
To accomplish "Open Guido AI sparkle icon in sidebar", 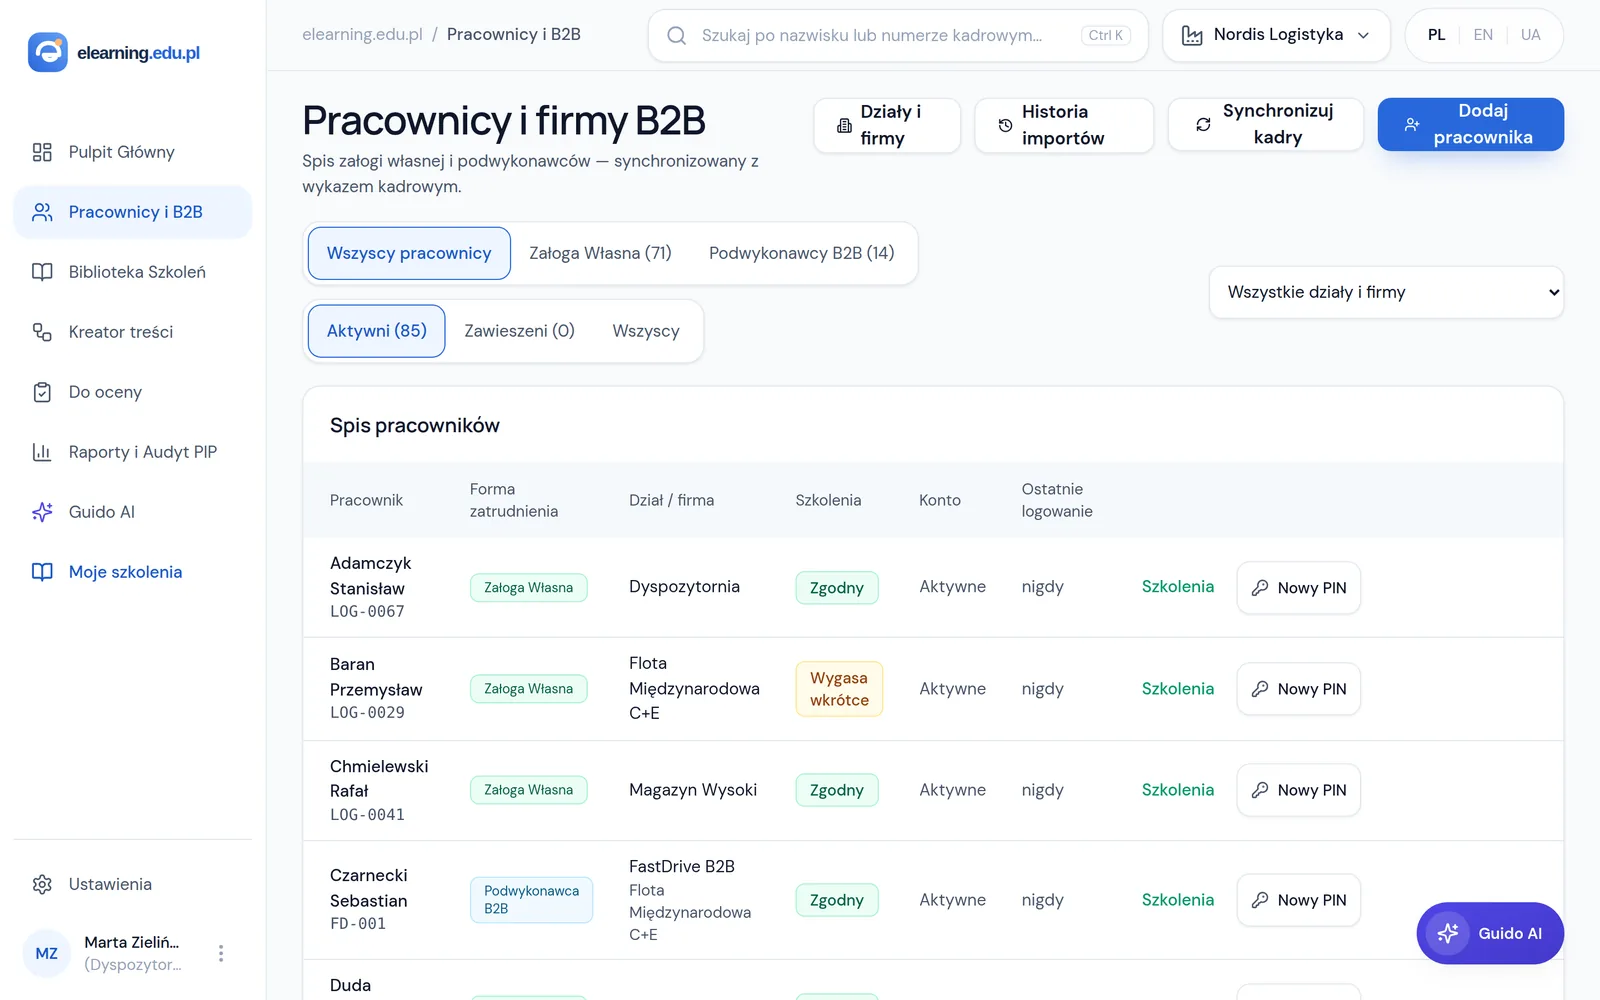I will tap(42, 512).
